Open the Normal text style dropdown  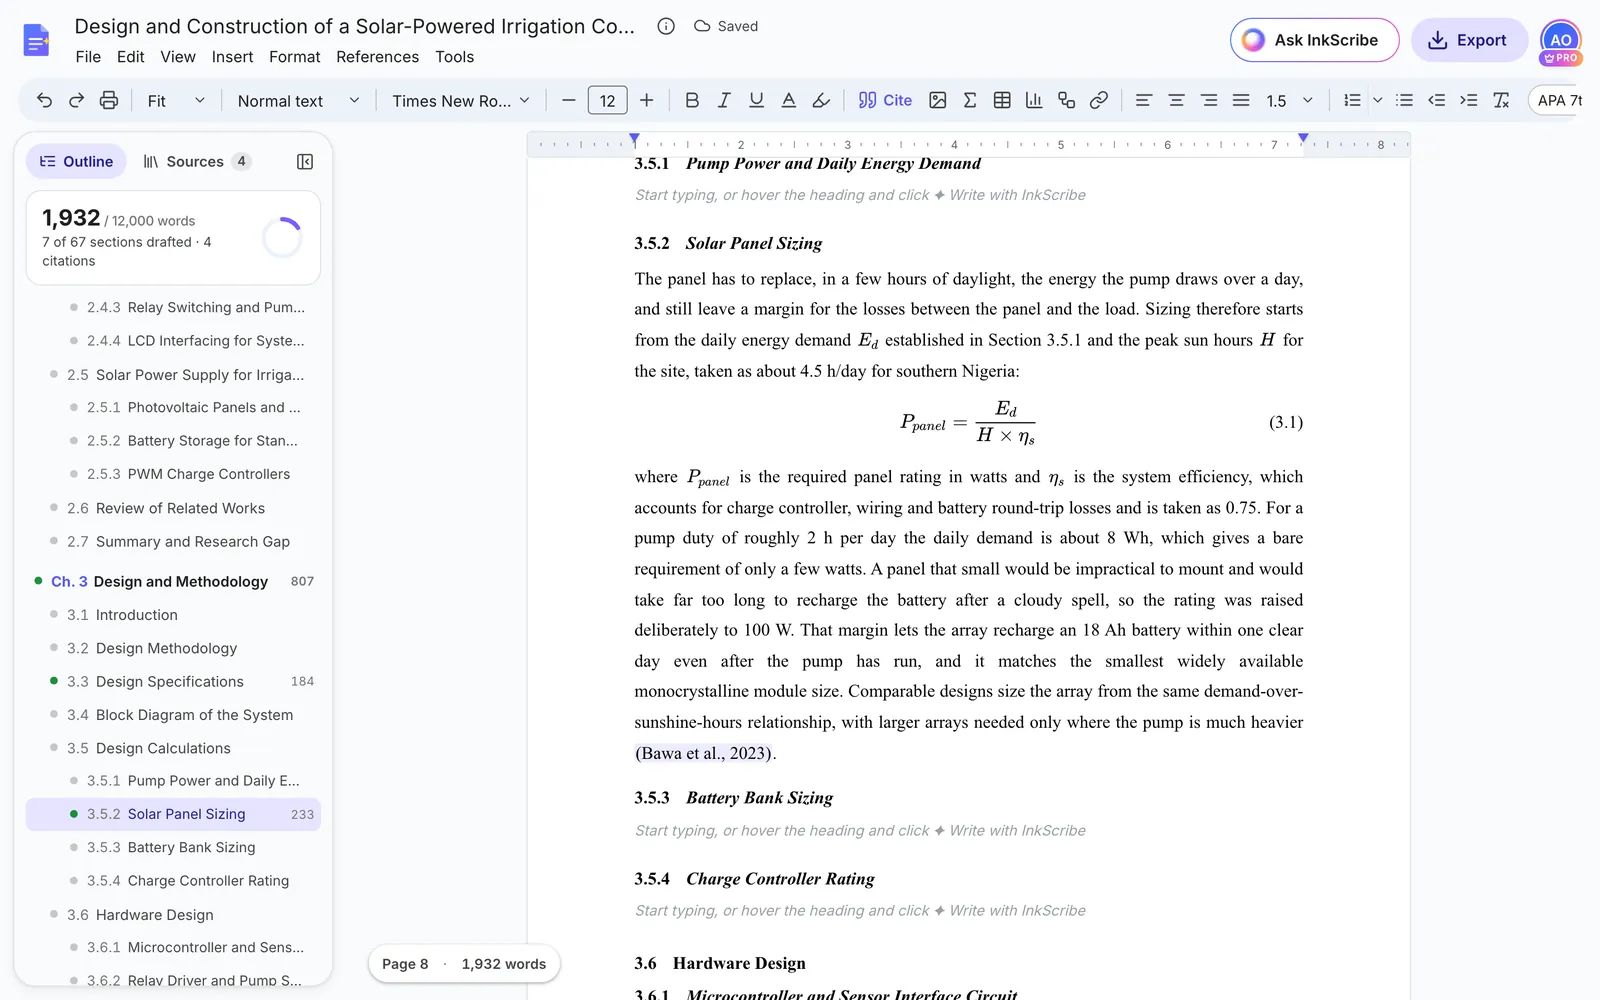pos(298,100)
